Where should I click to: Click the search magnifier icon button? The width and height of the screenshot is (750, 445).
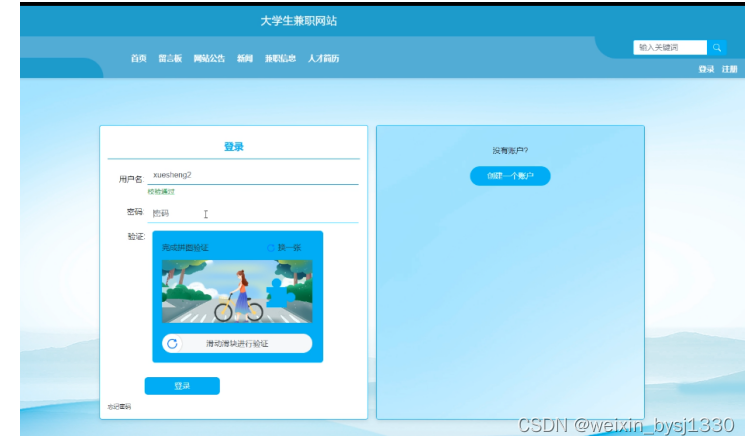tap(717, 47)
